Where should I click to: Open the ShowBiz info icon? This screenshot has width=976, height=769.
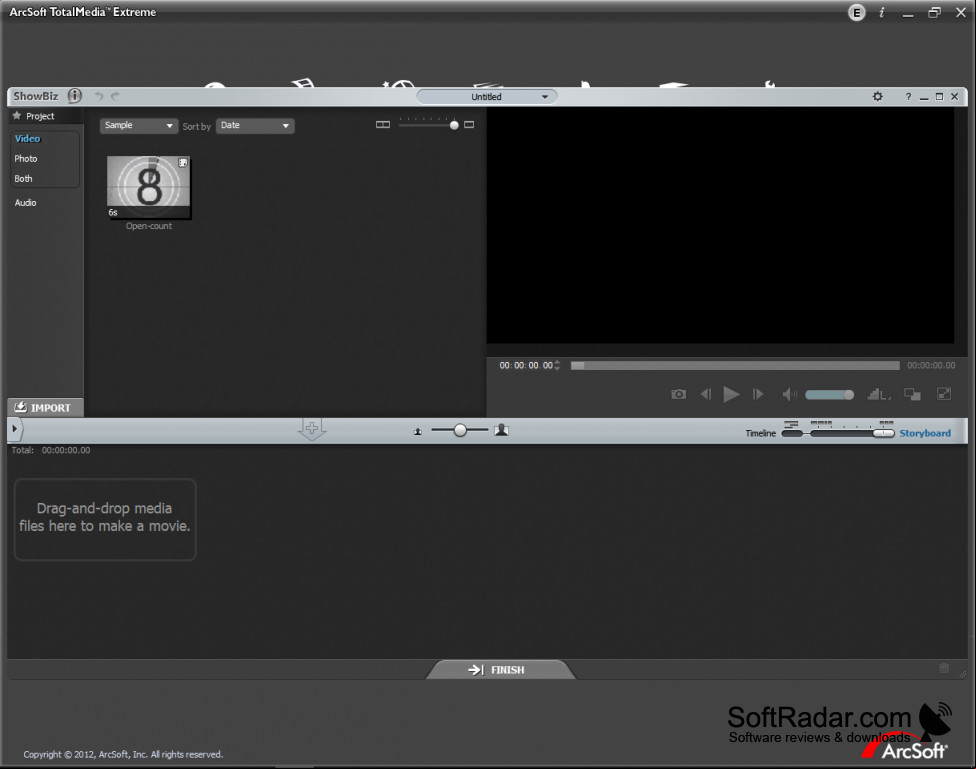point(75,96)
